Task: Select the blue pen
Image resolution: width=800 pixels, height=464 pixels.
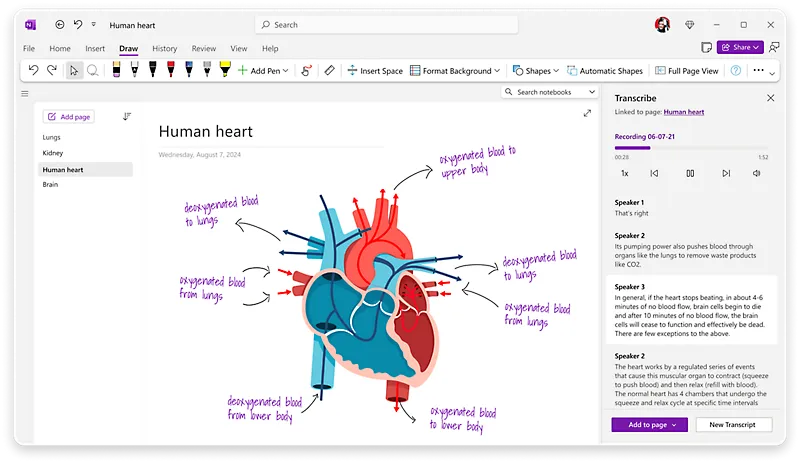Action: 189,69
